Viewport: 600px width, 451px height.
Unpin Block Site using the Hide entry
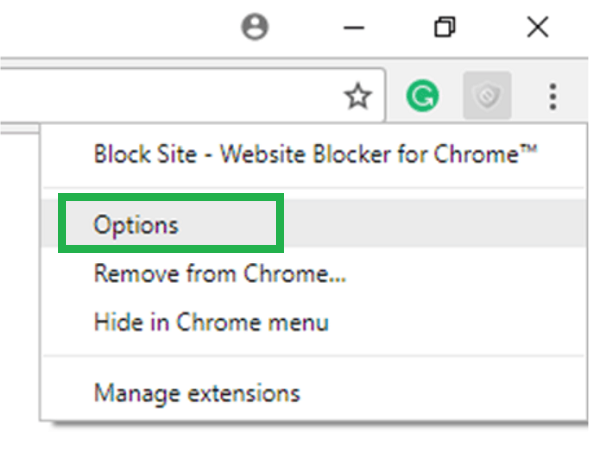(x=210, y=322)
